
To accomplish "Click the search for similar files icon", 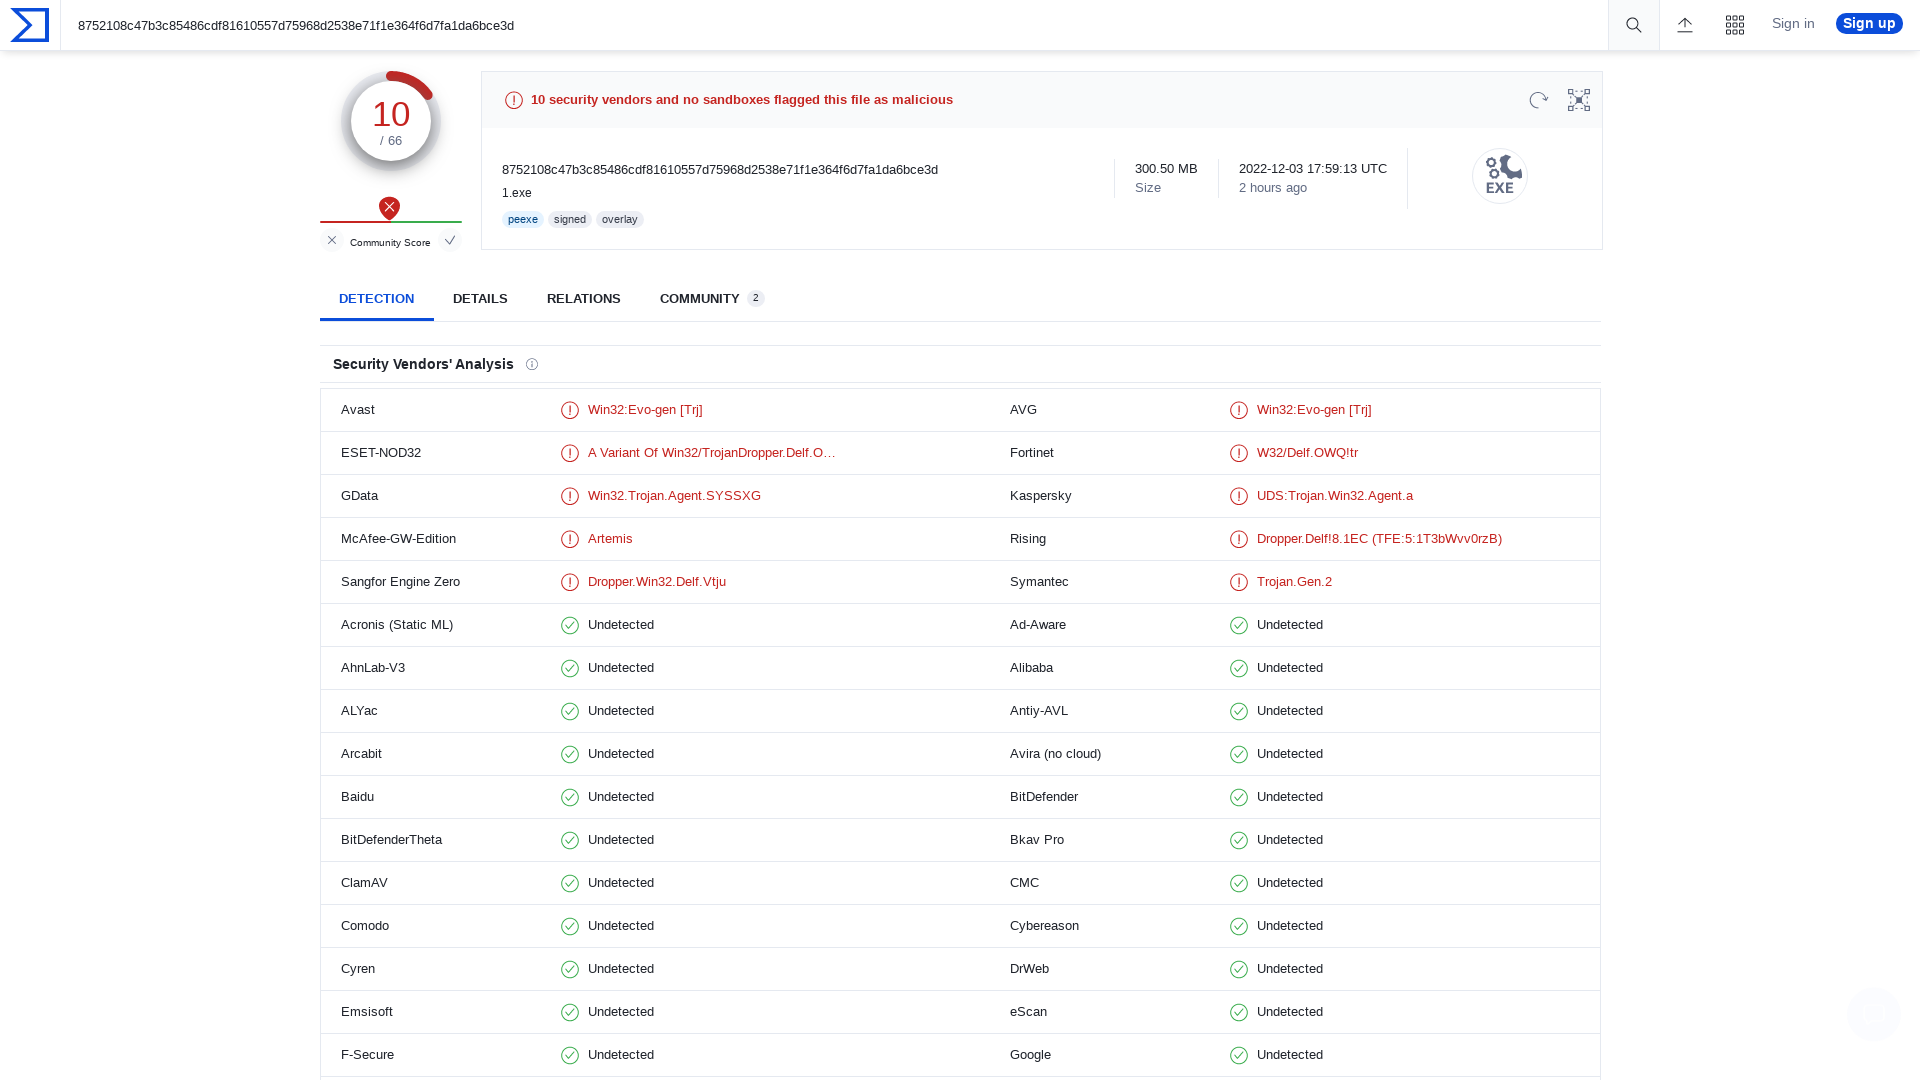I will [x=1578, y=100].
